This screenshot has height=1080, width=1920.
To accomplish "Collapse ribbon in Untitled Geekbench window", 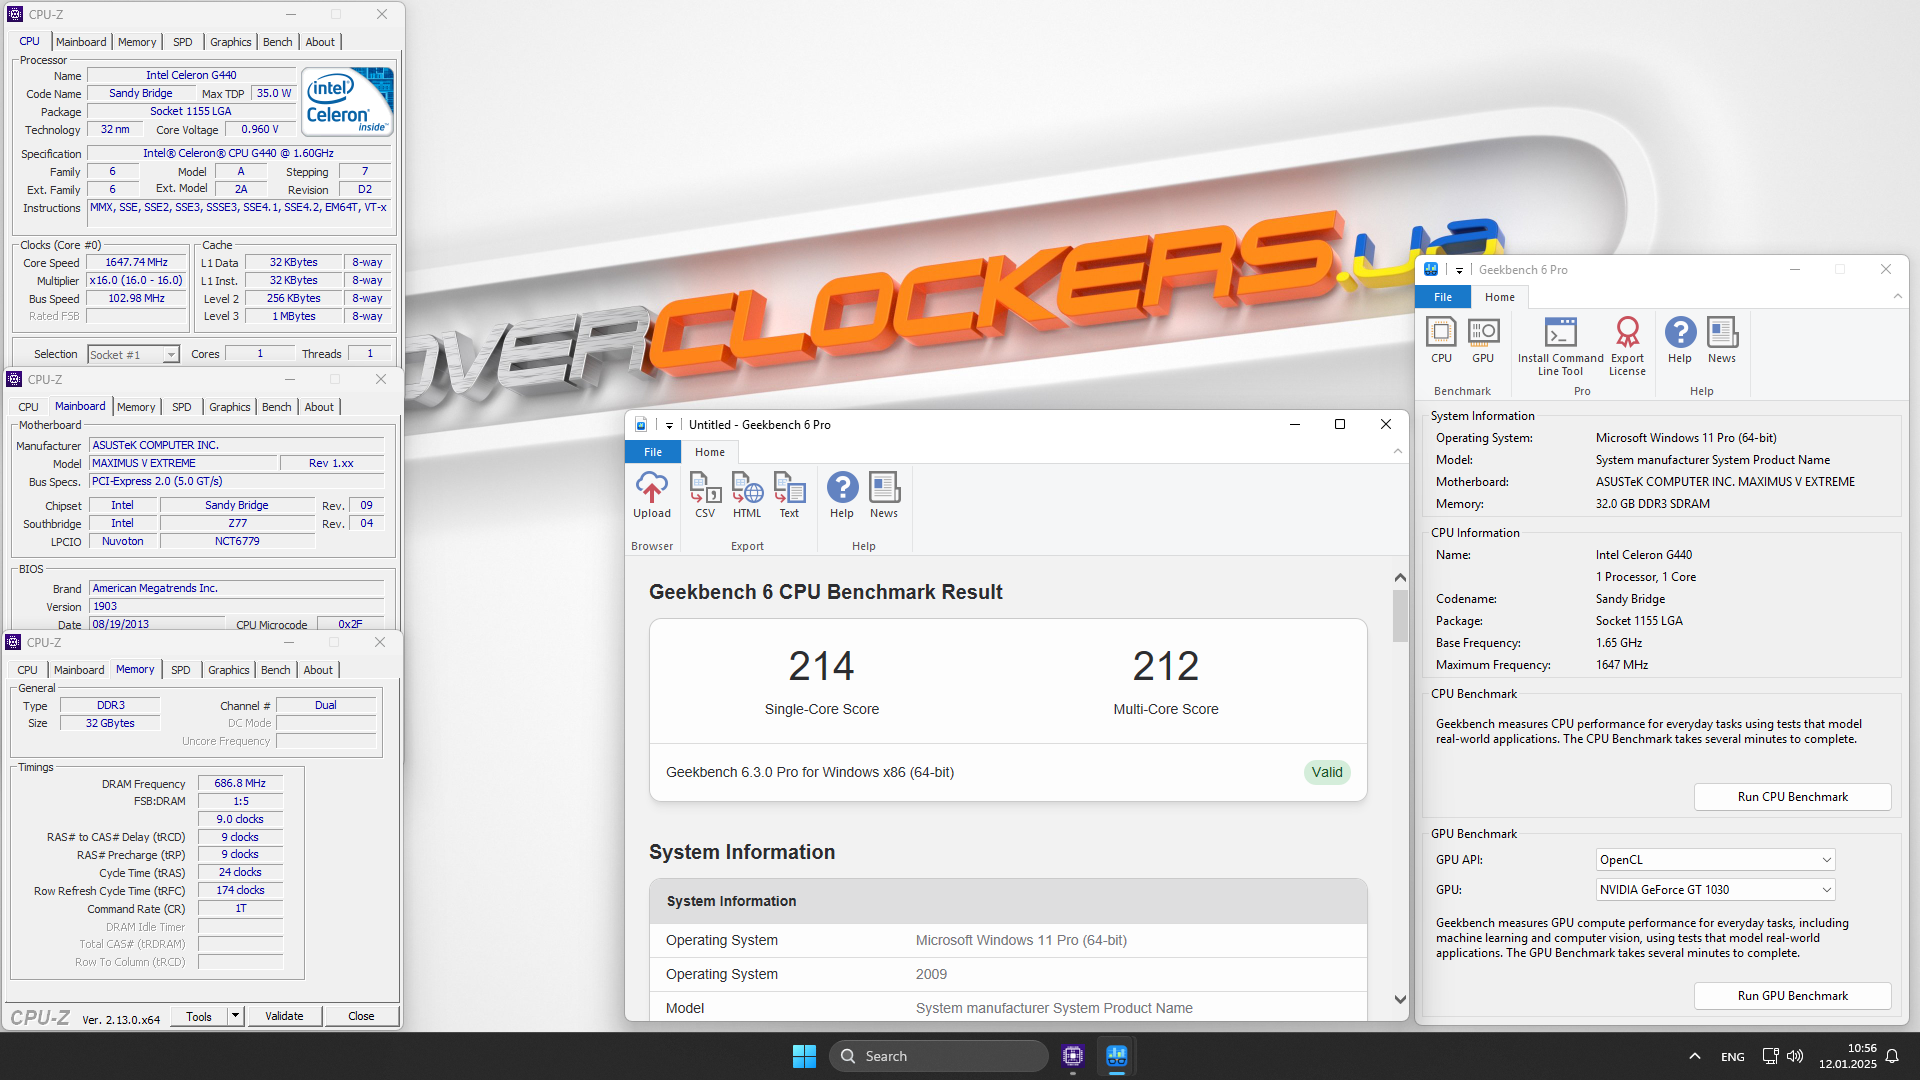I will point(1398,452).
